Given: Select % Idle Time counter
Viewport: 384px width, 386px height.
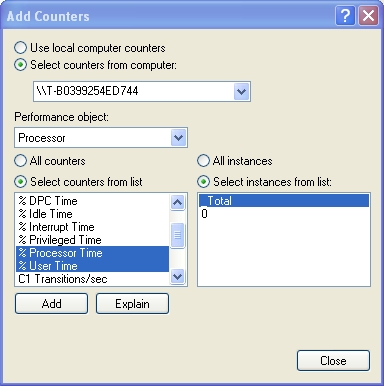Looking at the screenshot, I should pyautogui.click(x=92, y=214).
